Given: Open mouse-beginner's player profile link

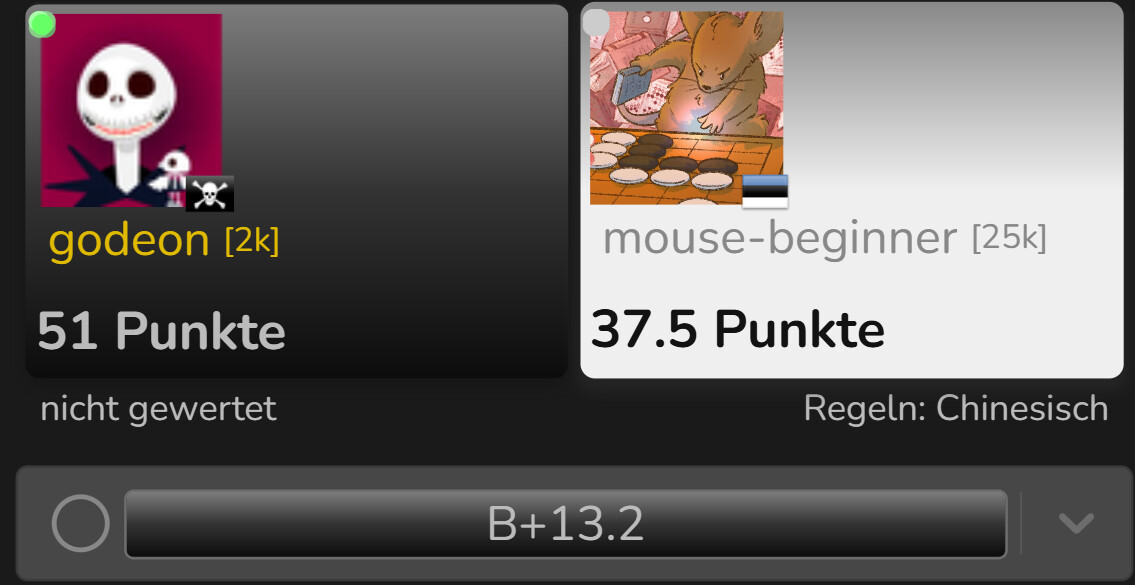Looking at the screenshot, I should pos(780,238).
